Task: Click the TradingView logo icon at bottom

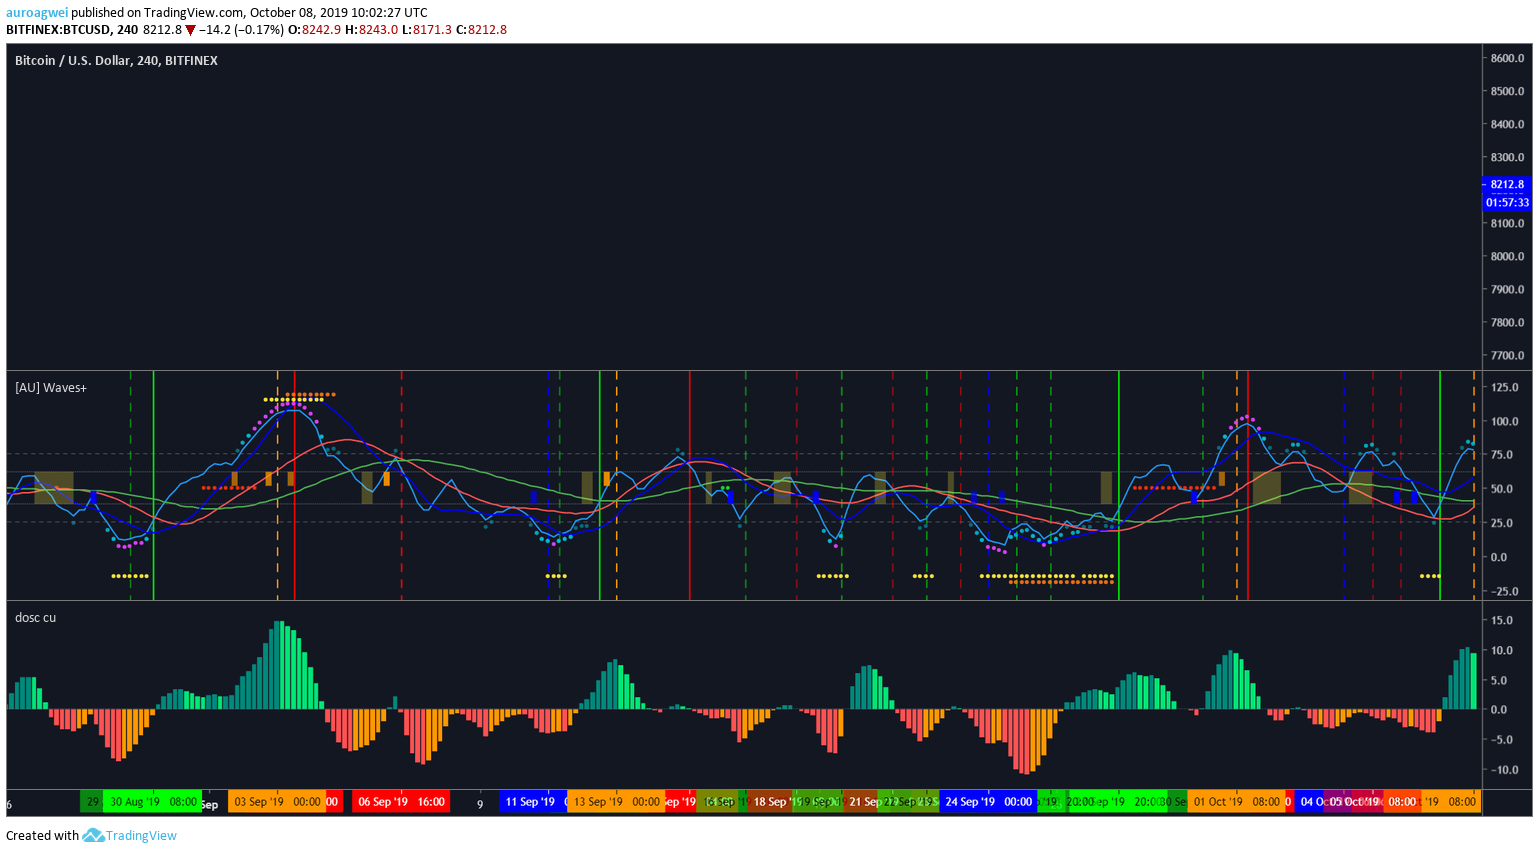Action: 93,836
